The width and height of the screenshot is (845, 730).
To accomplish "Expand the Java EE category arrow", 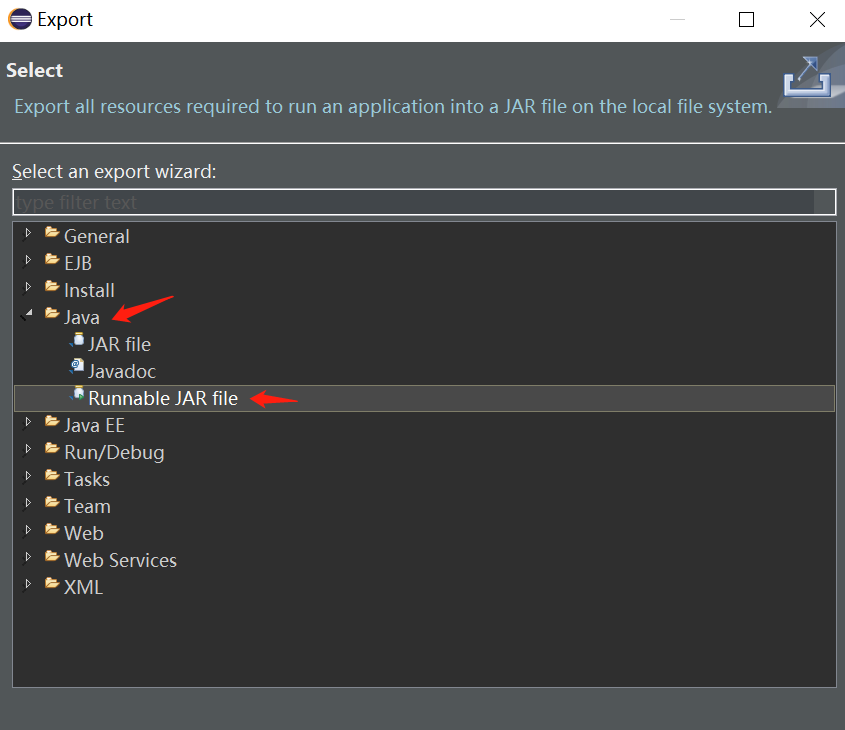I will [x=28, y=422].
